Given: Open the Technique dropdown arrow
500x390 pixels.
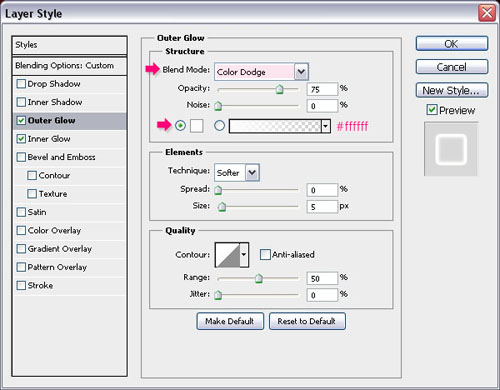Looking at the screenshot, I should click(x=252, y=172).
